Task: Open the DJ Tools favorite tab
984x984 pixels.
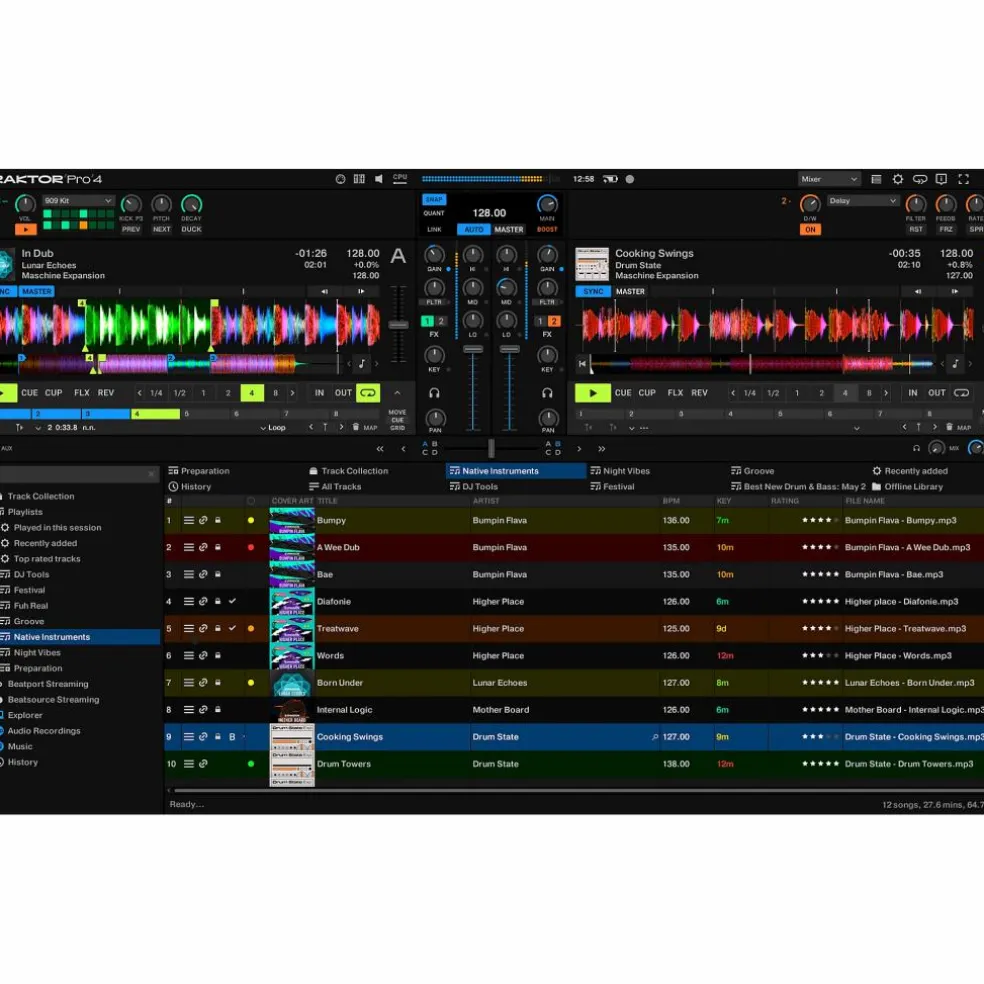Action: (x=474, y=486)
